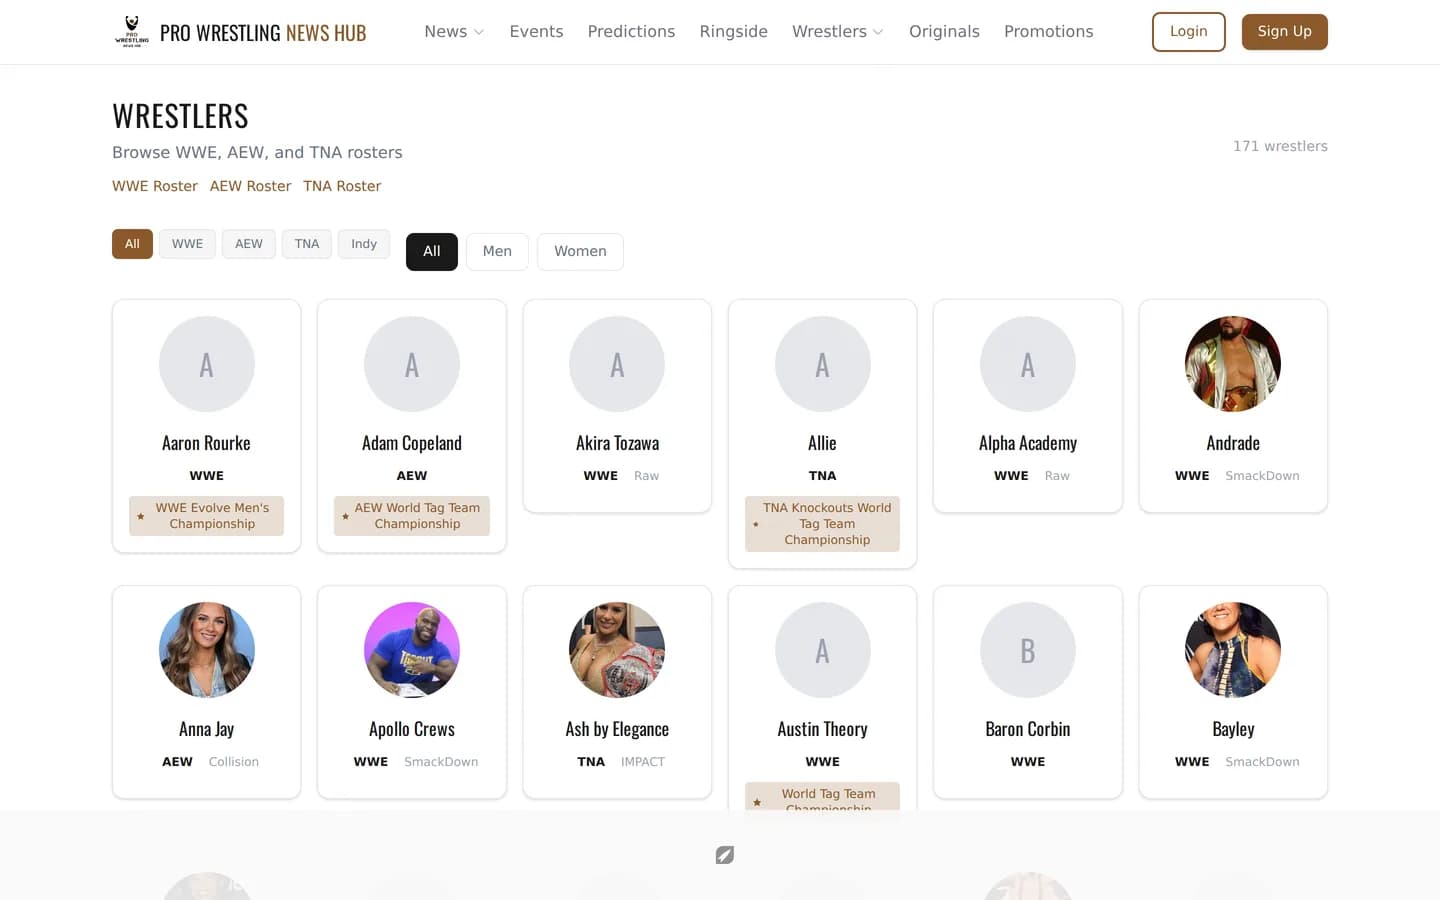Viewport: 1440px width, 900px height.
Task: Follow the WWE Roster link
Action: pyautogui.click(x=155, y=186)
